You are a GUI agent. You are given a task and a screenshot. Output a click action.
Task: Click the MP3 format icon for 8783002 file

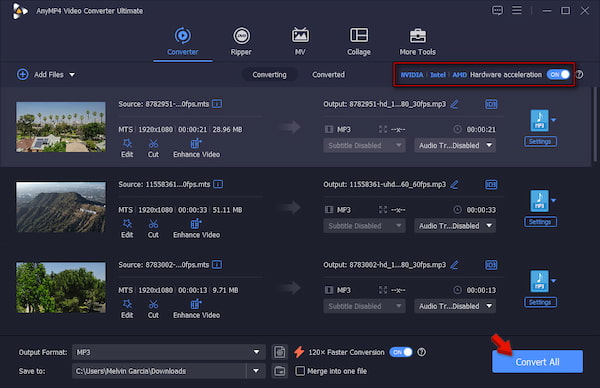click(539, 281)
